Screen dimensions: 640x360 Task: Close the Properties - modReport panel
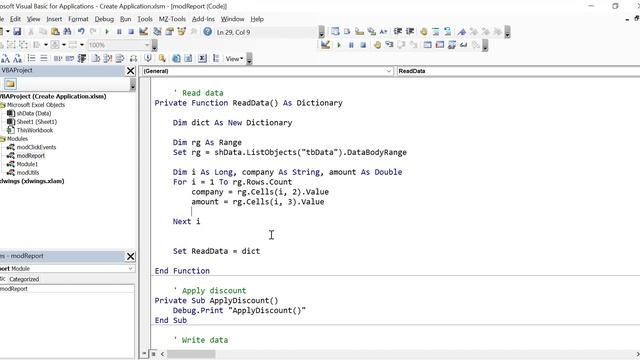pyautogui.click(x=130, y=256)
